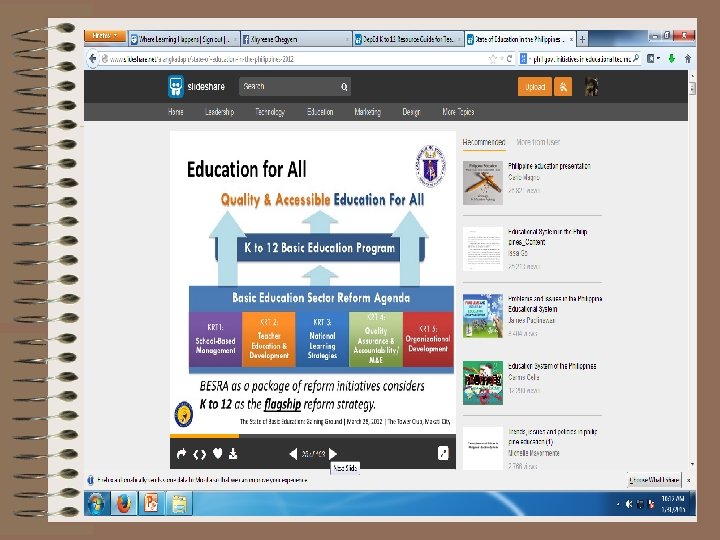Click the Education System of Philippines thumbnail
Image resolution: width=720 pixels, height=540 pixels.
coord(483,383)
